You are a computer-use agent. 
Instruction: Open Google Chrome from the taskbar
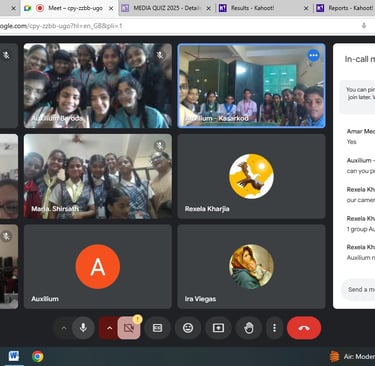[38, 356]
